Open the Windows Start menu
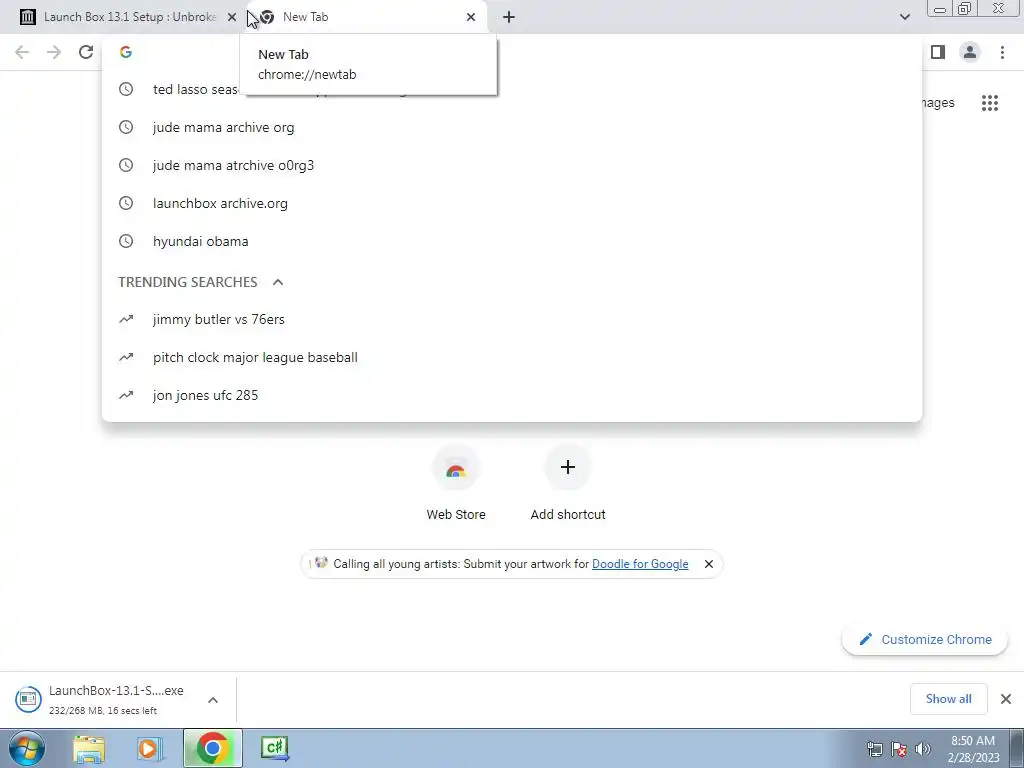 pyautogui.click(x=27, y=748)
